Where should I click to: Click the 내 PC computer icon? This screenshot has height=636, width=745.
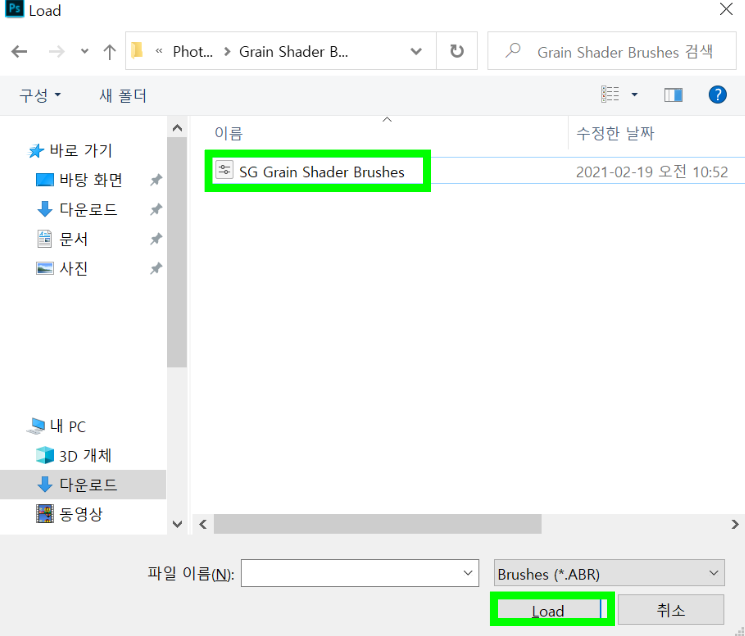click(x=35, y=426)
